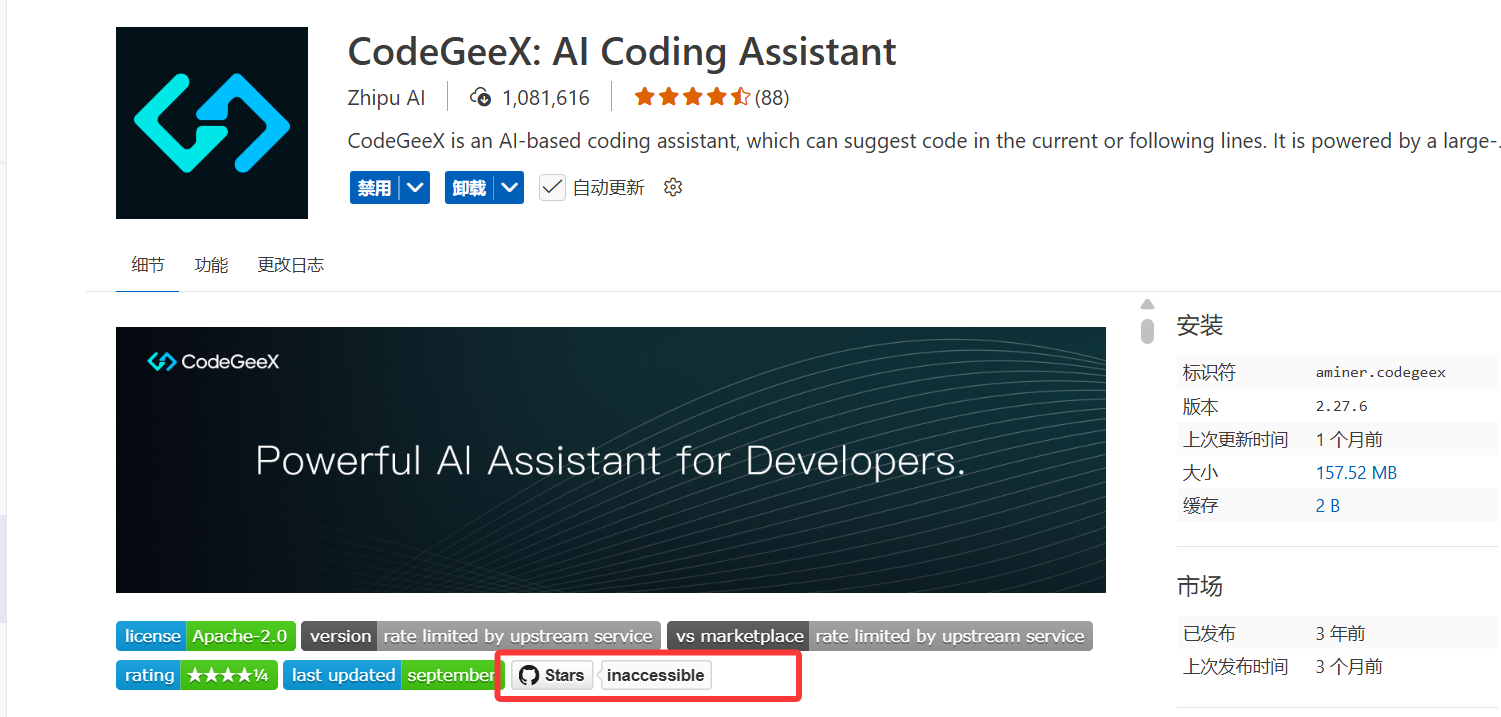Image resolution: width=1501 pixels, height=717 pixels.
Task: Click the CodeGeeX extension logo icon
Action: coord(212,123)
